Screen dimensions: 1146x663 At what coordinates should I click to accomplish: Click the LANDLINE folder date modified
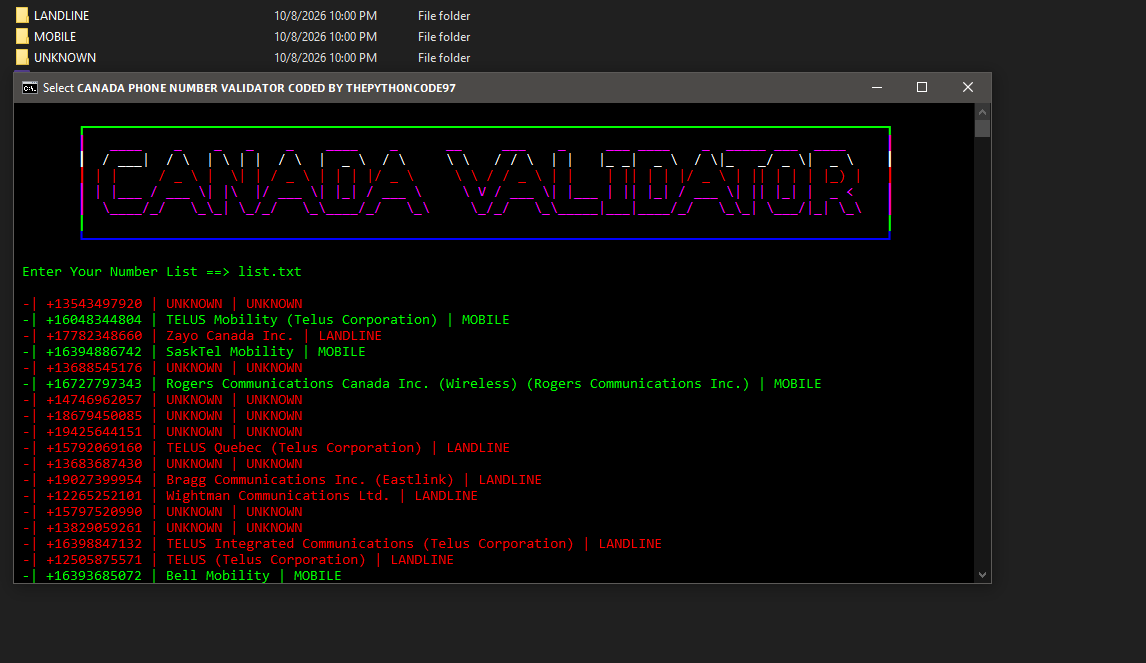coord(325,15)
